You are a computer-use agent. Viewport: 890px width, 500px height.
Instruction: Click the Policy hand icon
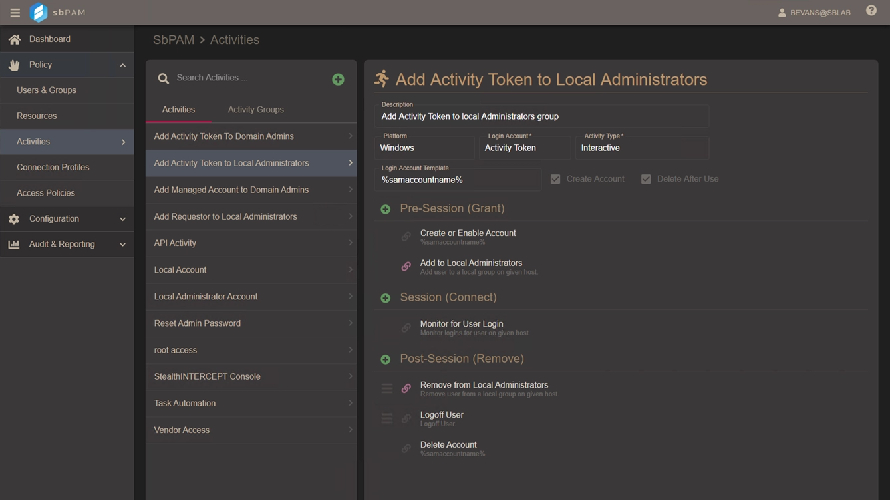point(14,65)
